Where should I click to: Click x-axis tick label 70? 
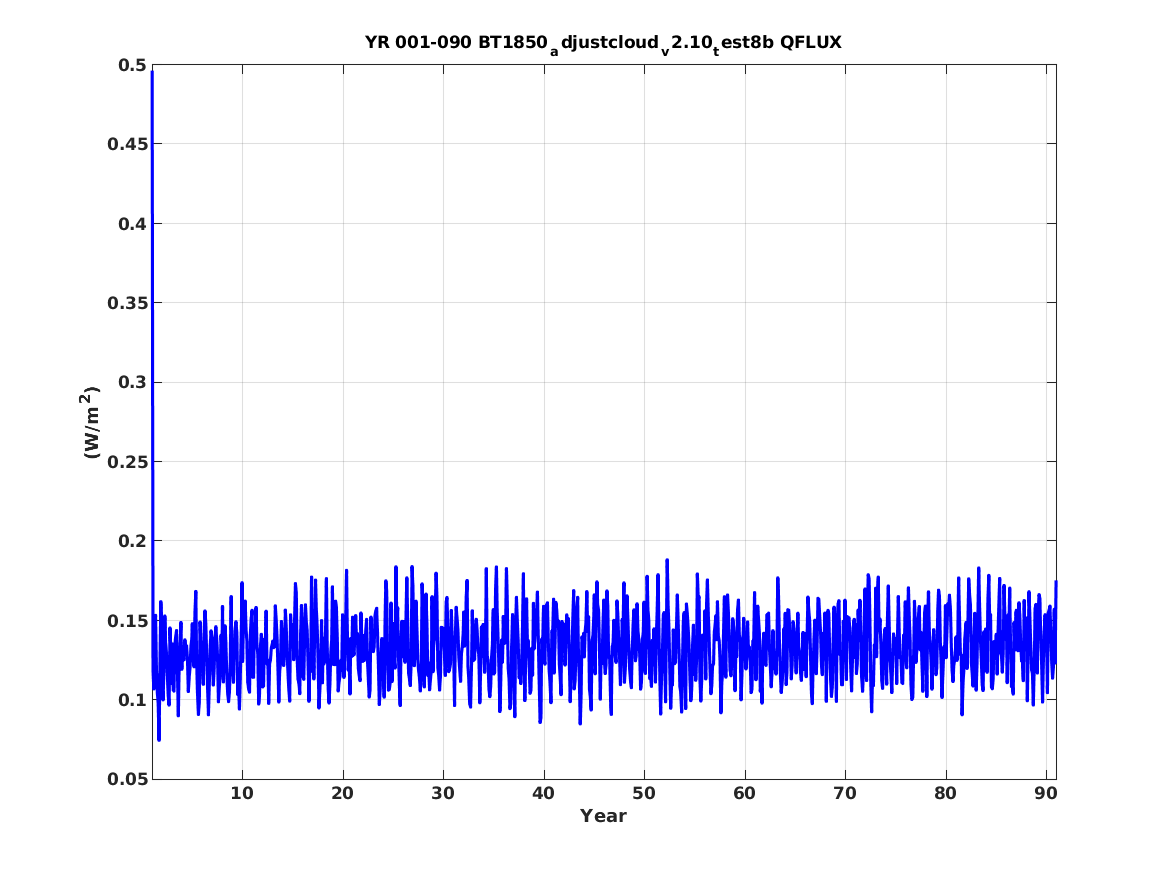click(x=845, y=793)
